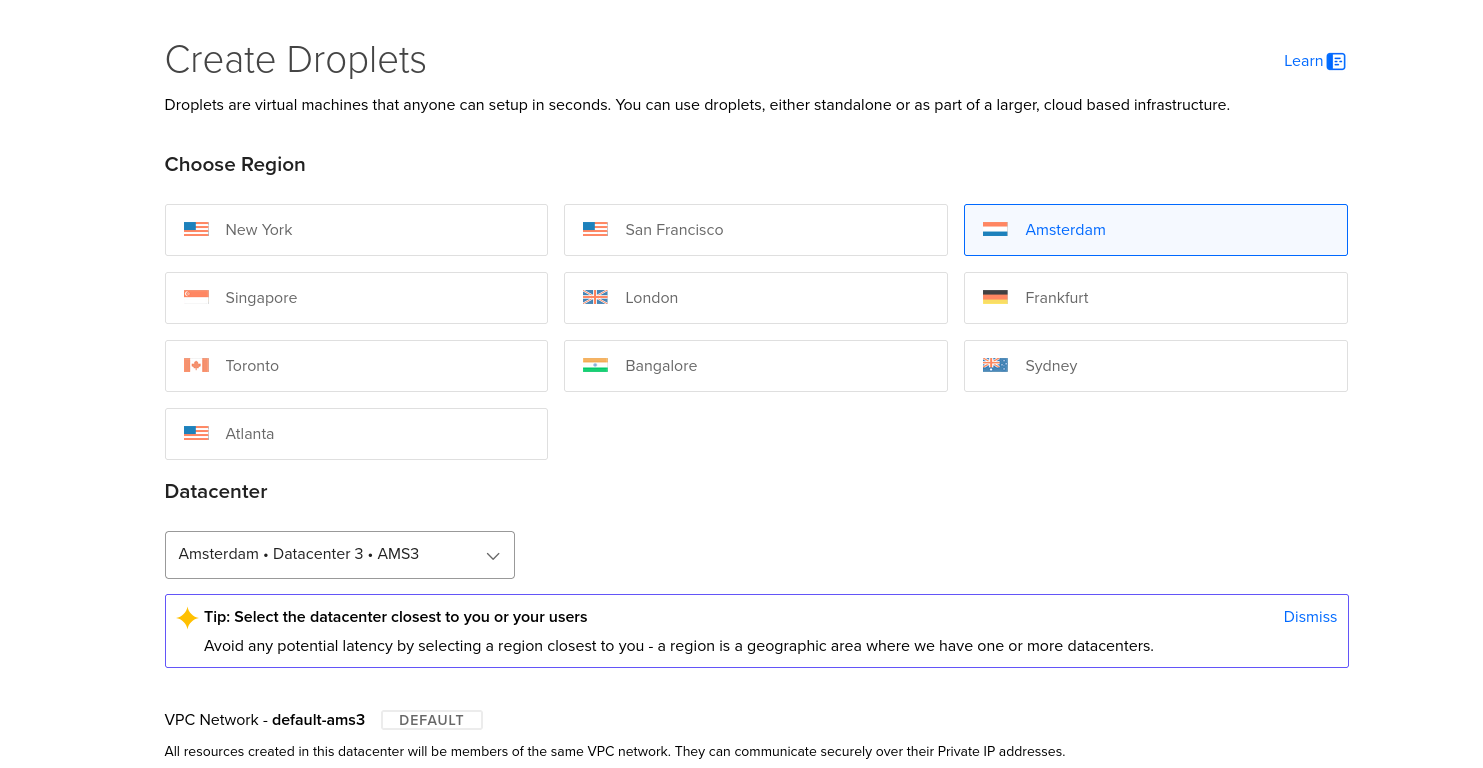
Task: Click the Australian flag icon beside Sydney
Action: (x=995, y=365)
